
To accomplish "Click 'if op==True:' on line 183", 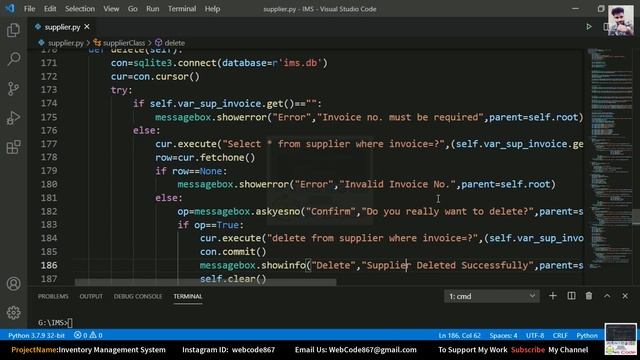I will [211, 225].
